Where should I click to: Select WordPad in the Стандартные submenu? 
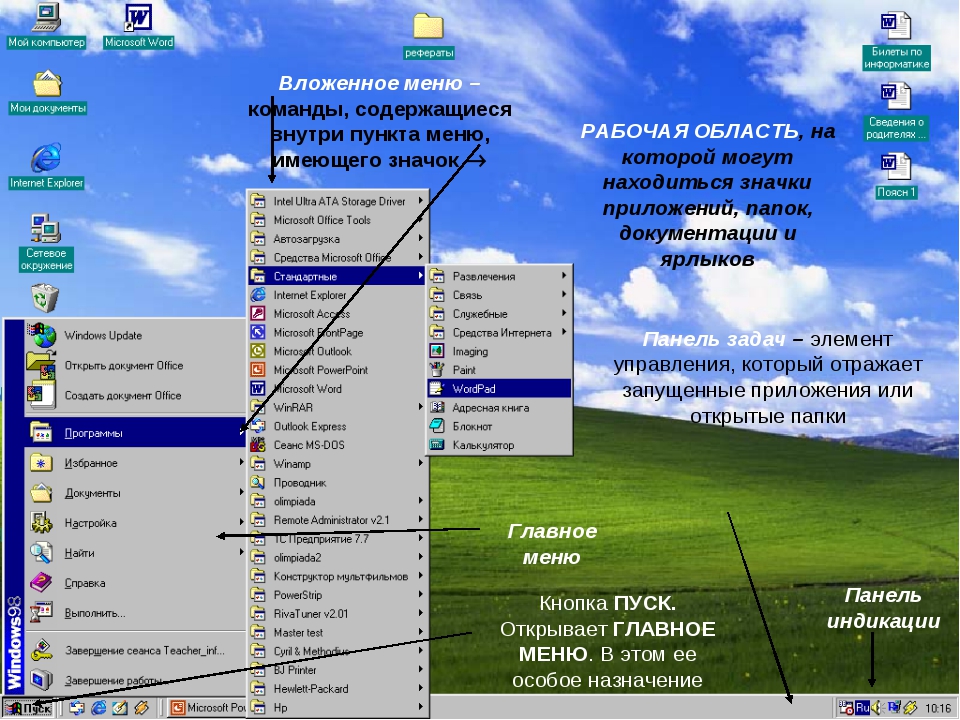(x=499, y=389)
